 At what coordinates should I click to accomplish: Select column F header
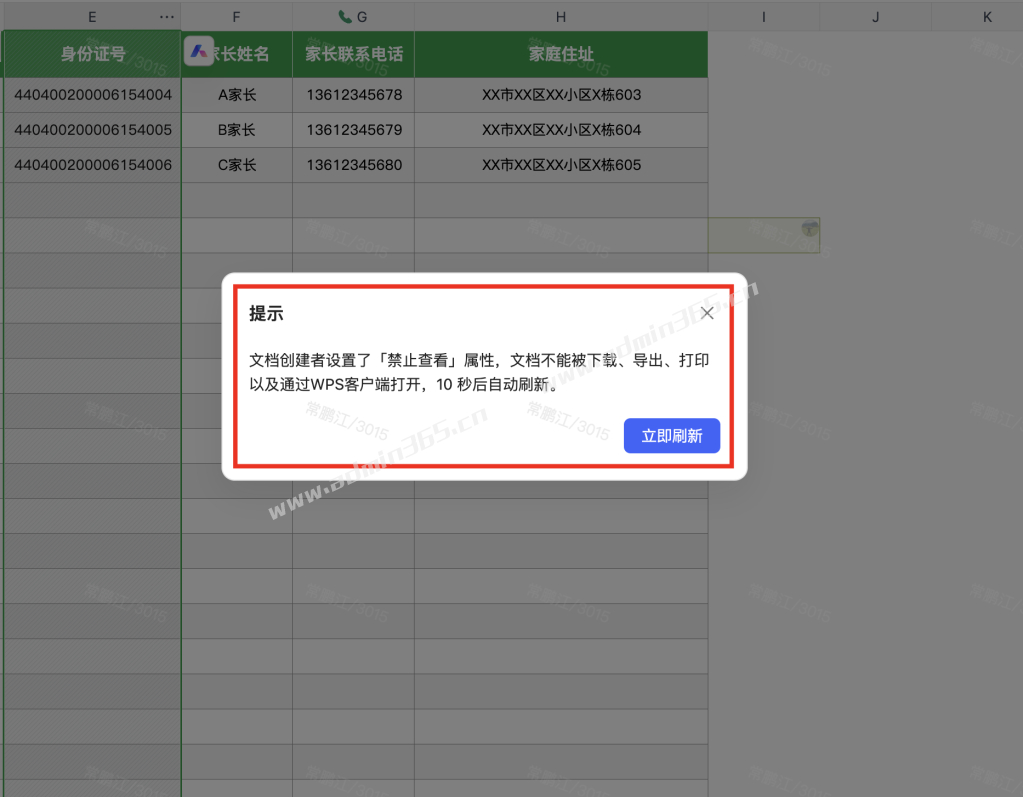236,15
